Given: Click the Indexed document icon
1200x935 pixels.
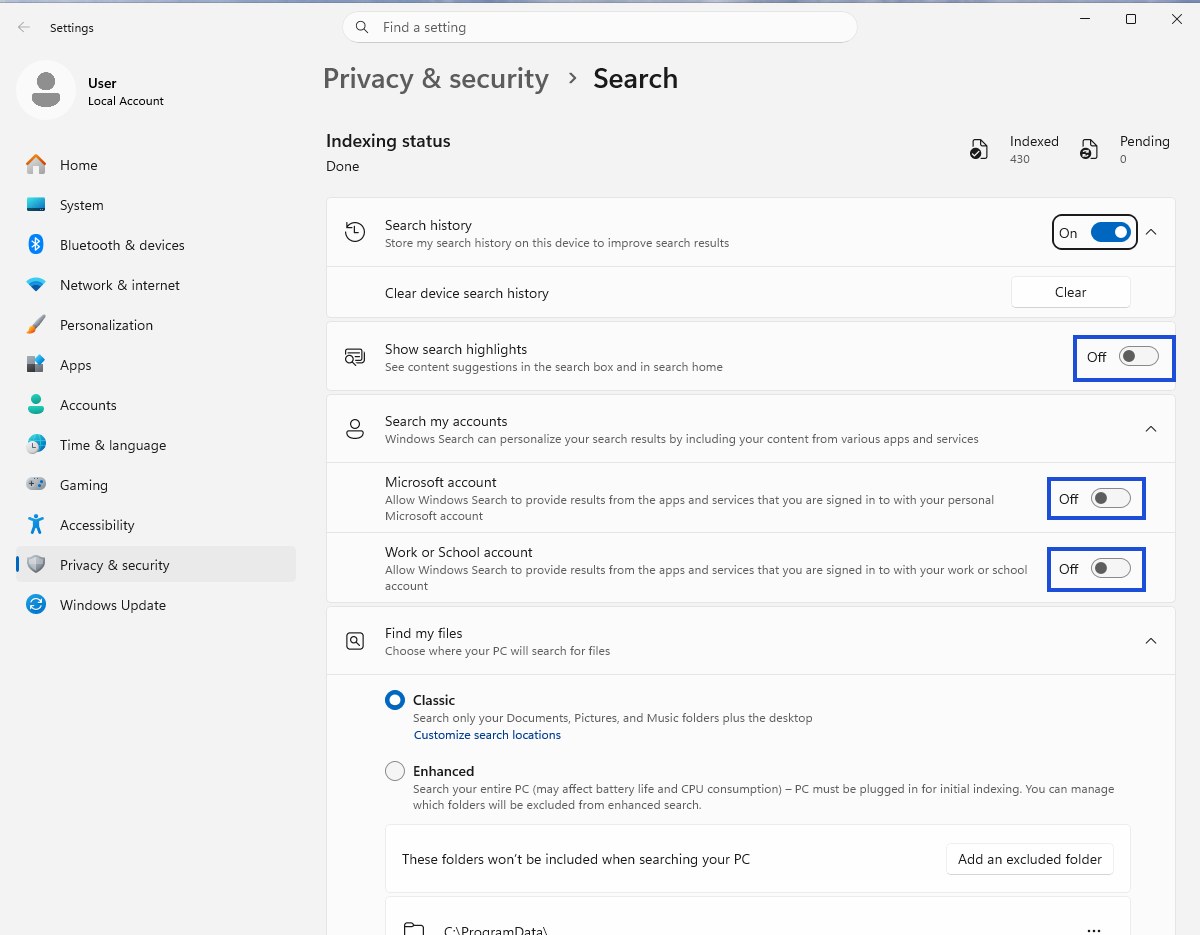Looking at the screenshot, I should click(x=979, y=150).
